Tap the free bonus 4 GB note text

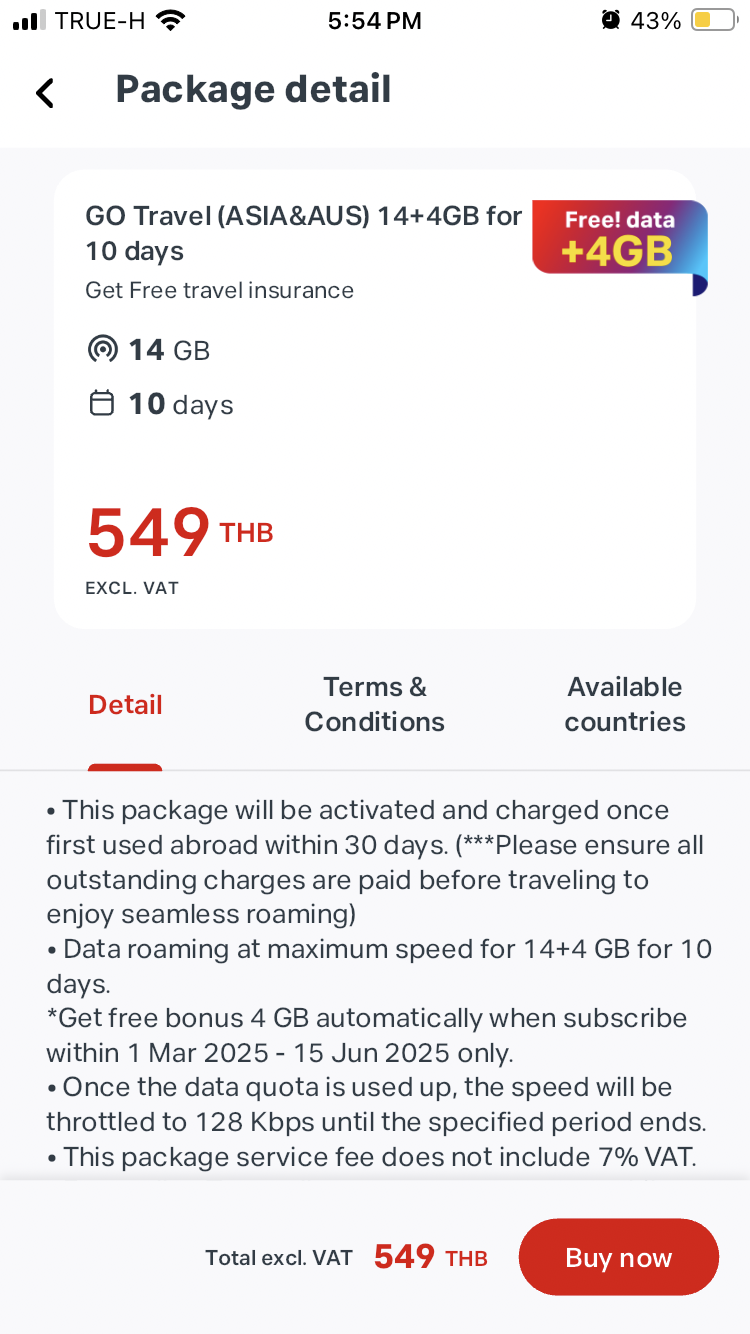pyautogui.click(x=367, y=1036)
